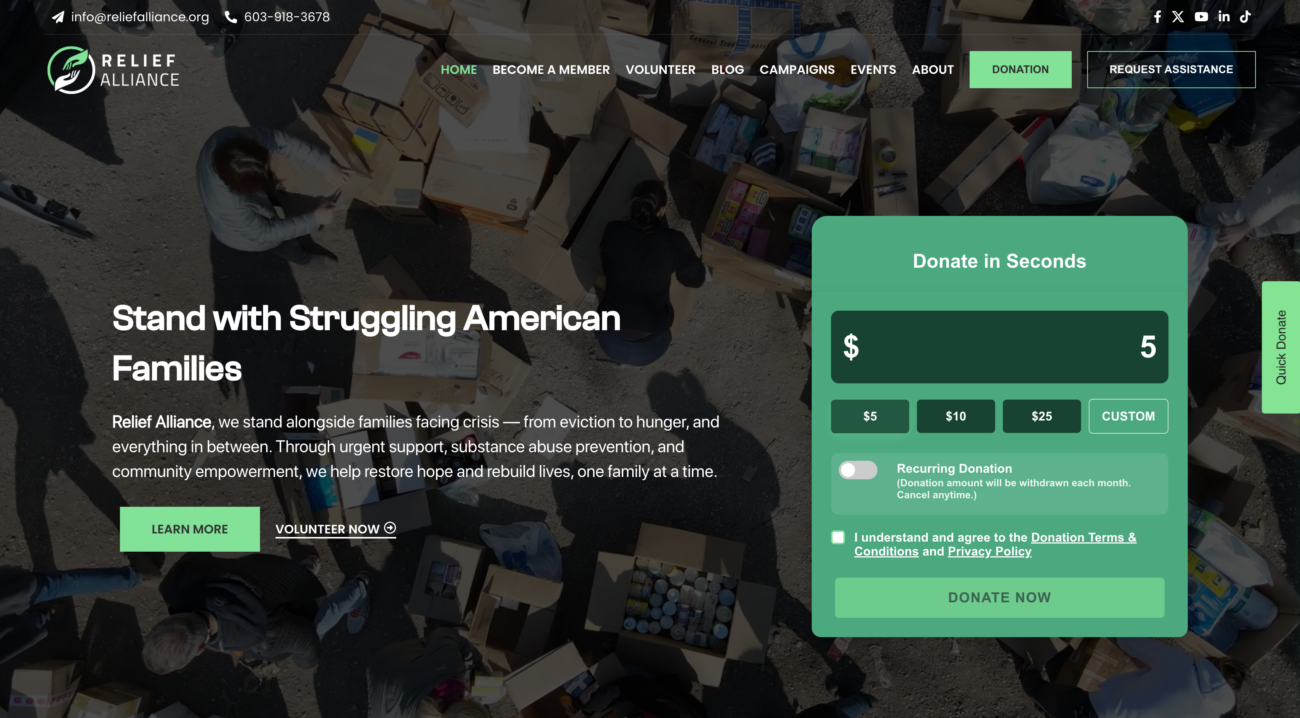The image size is (1300, 718).
Task: Open the Quick Donate side tab
Action: pos(1281,347)
